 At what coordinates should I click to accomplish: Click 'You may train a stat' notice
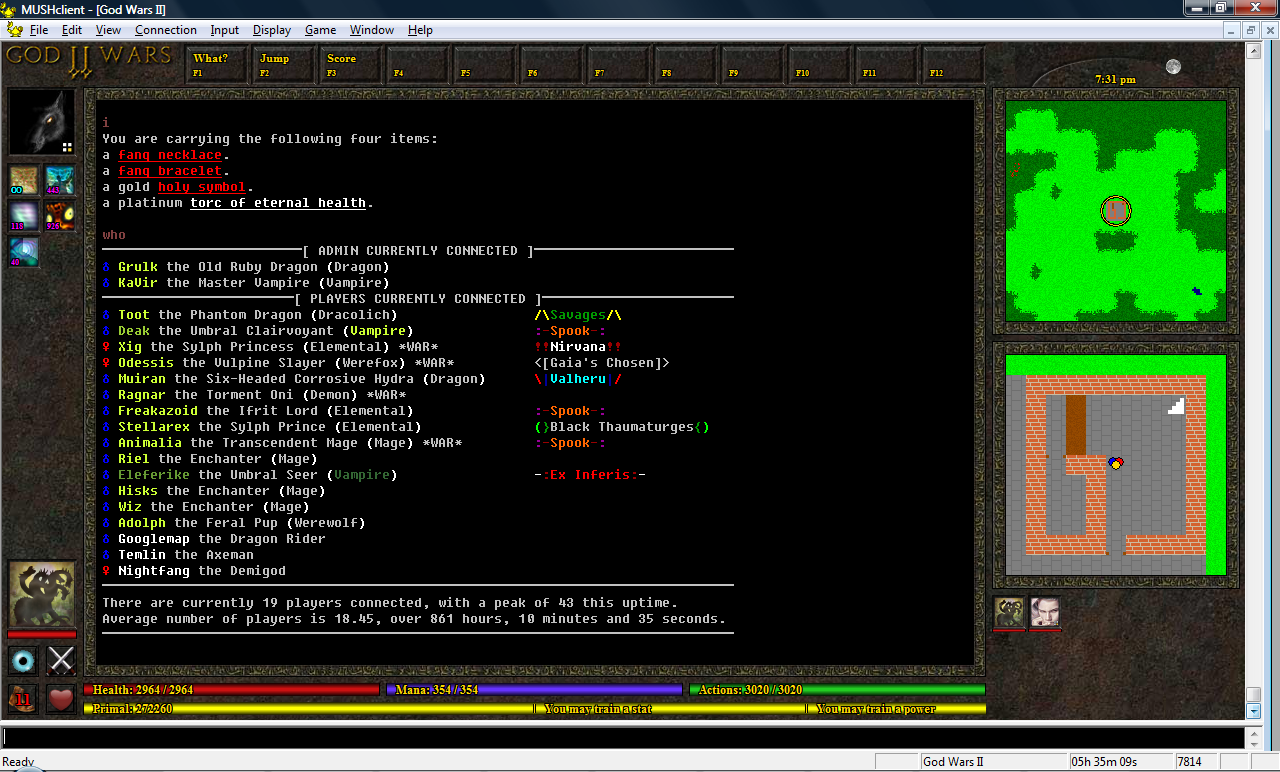[598, 709]
